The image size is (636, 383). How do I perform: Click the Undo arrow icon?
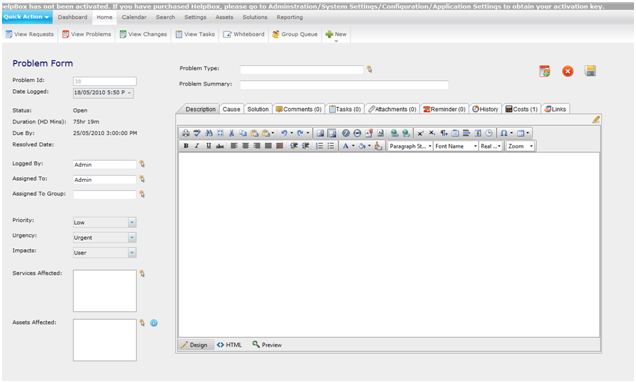(x=284, y=133)
